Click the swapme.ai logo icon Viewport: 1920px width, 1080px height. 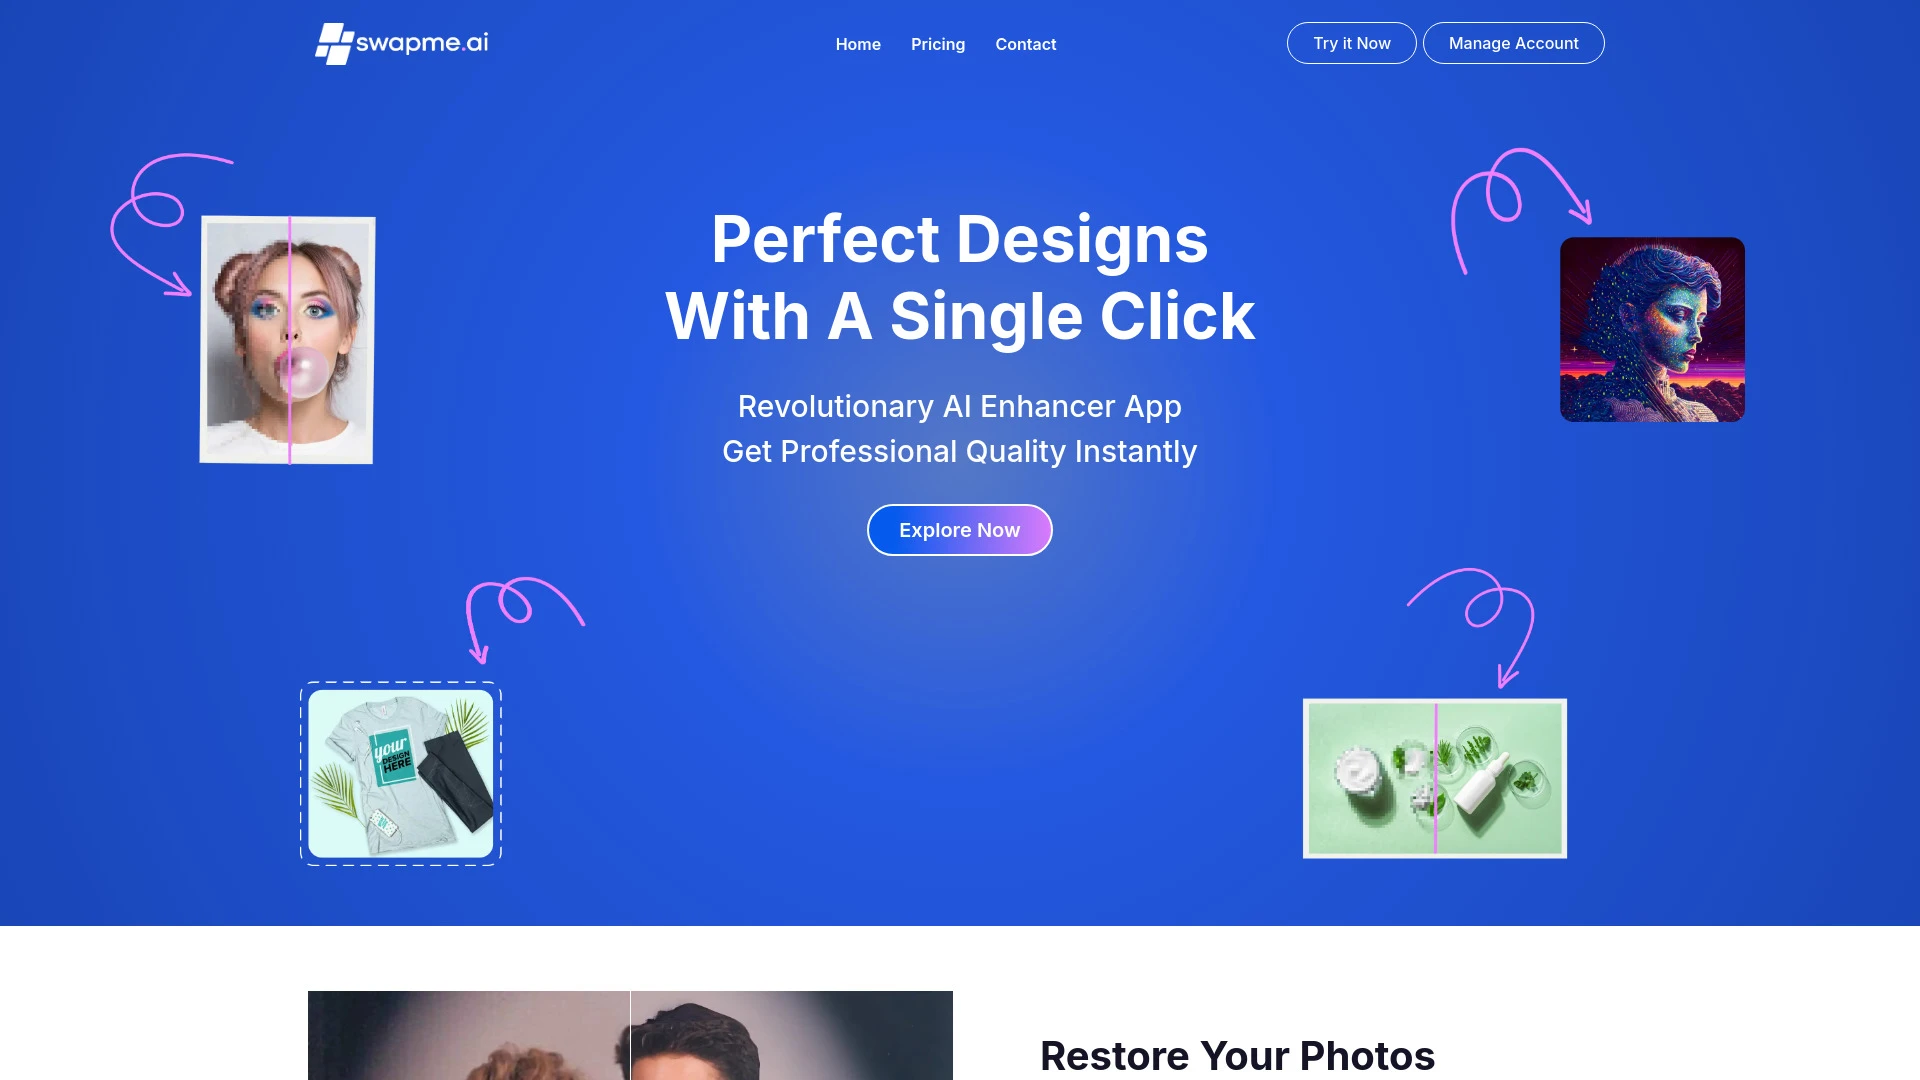[x=334, y=42]
